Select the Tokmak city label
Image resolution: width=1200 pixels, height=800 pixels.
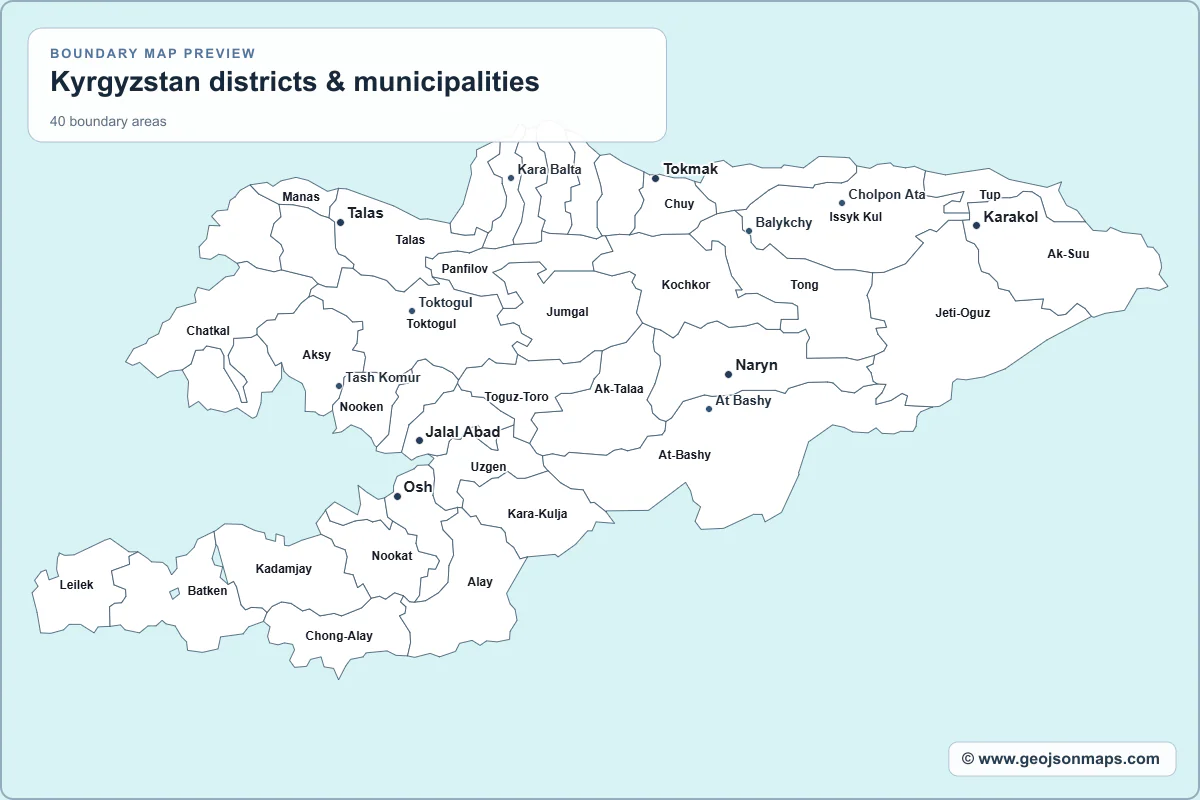(x=691, y=169)
